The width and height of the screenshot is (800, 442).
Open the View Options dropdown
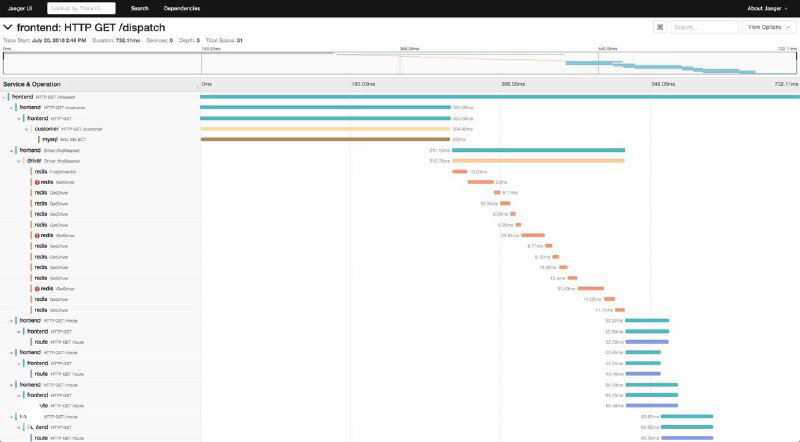click(x=768, y=27)
